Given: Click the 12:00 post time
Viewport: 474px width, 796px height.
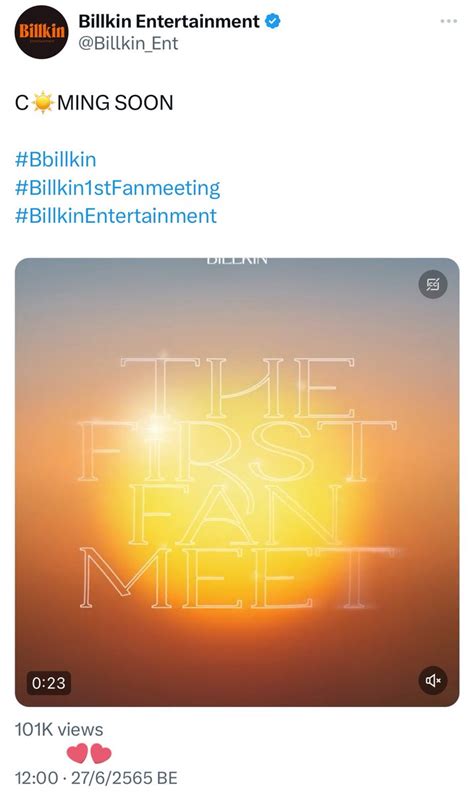Looking at the screenshot, I should coord(37,778).
